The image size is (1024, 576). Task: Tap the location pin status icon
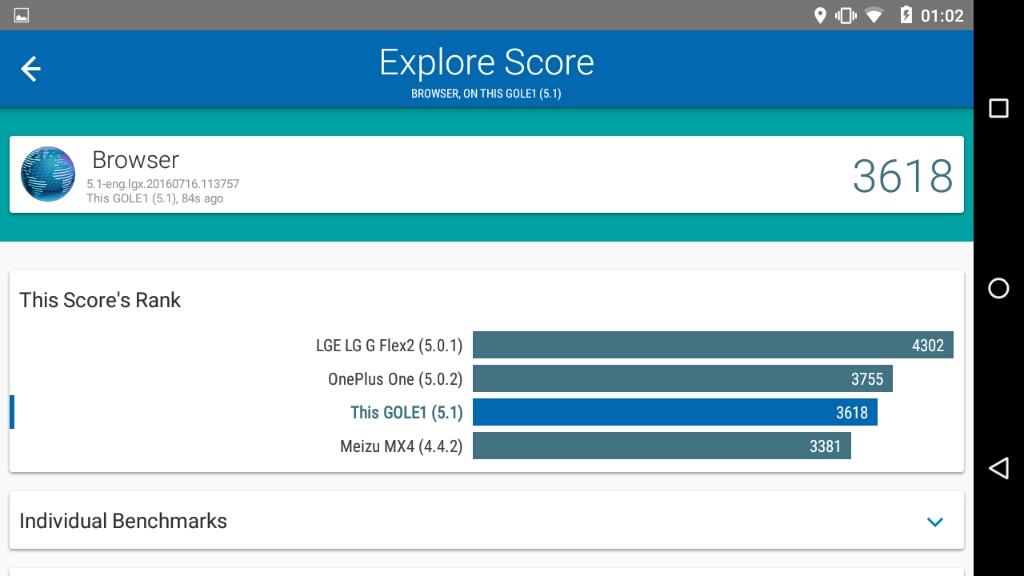[x=820, y=15]
